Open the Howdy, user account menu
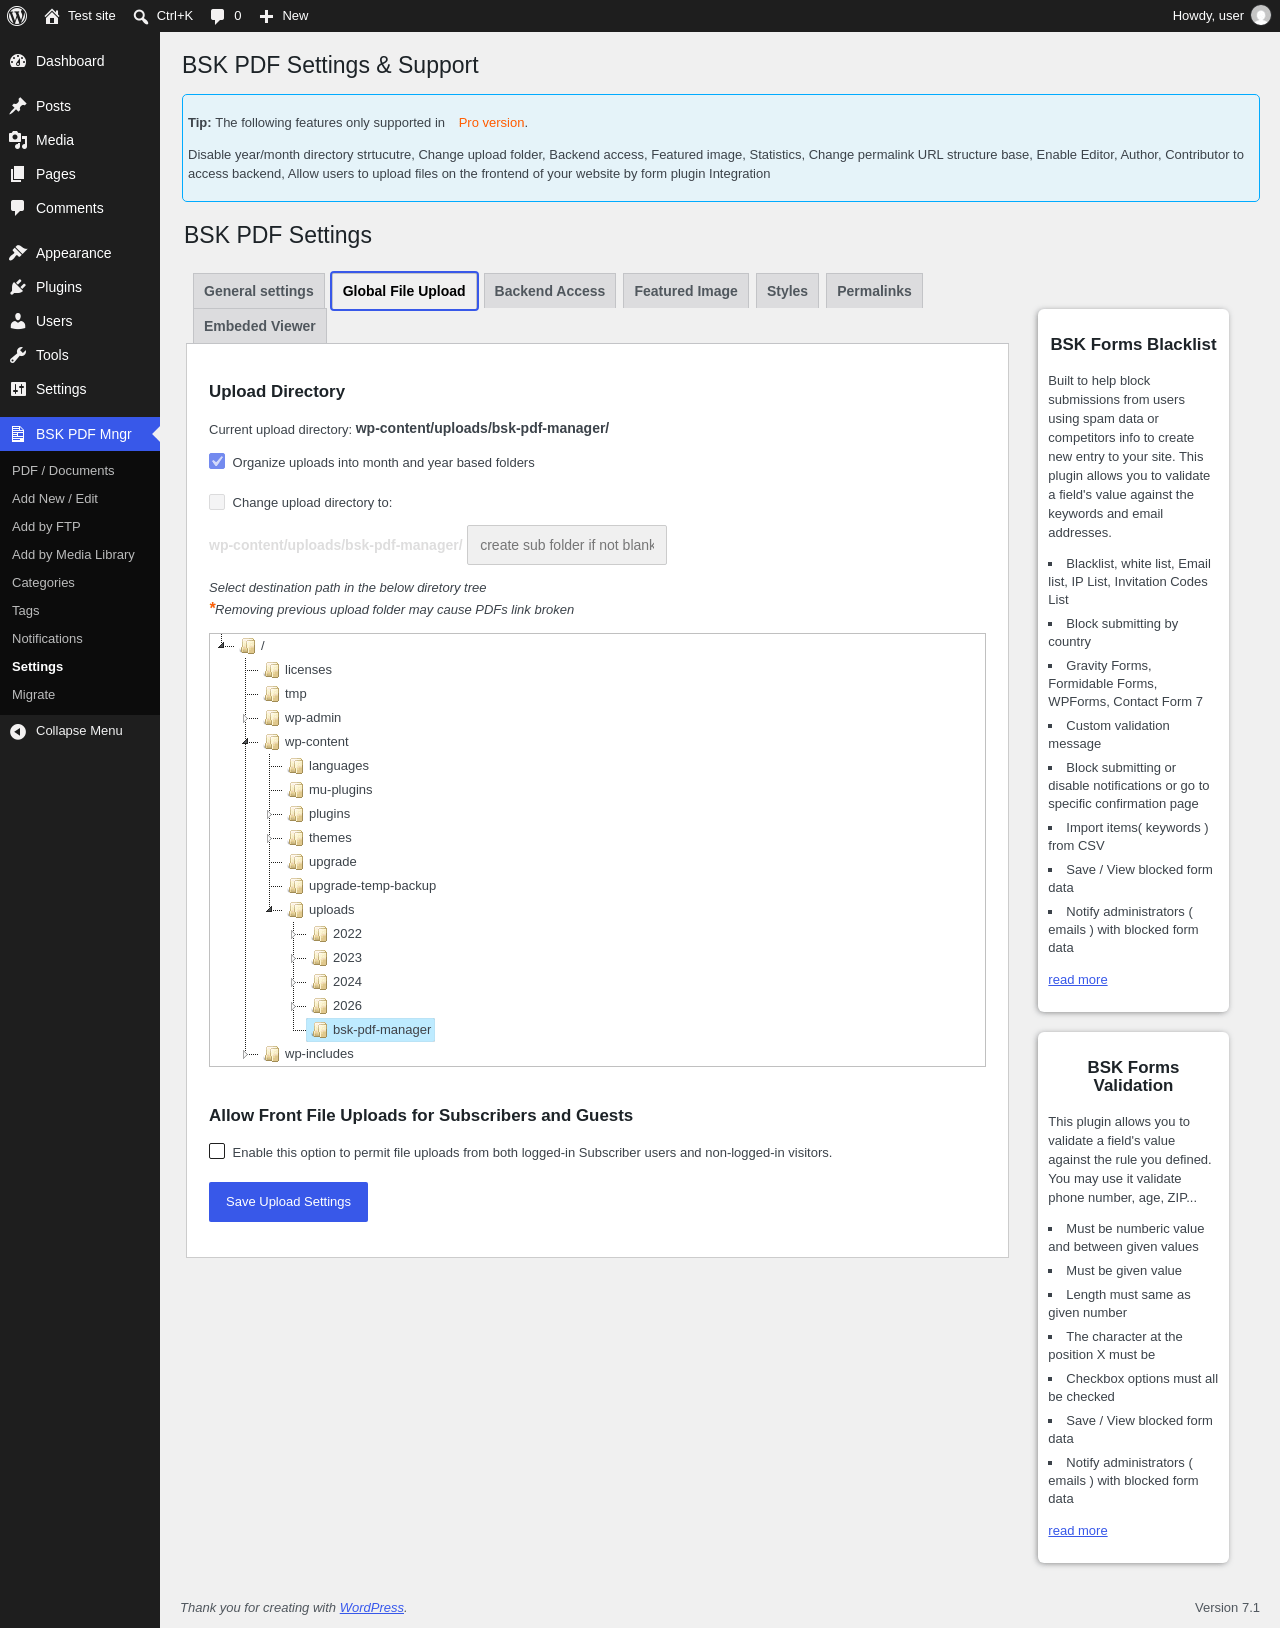This screenshot has height=1628, width=1280. pyautogui.click(x=1221, y=16)
